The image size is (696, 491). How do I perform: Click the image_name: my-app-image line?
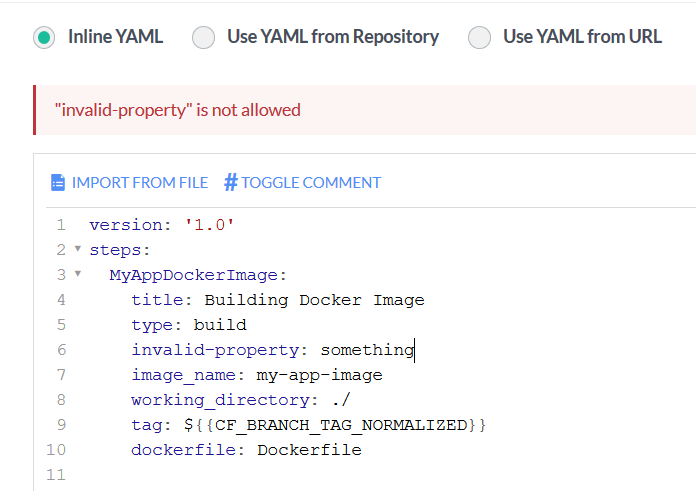point(256,375)
